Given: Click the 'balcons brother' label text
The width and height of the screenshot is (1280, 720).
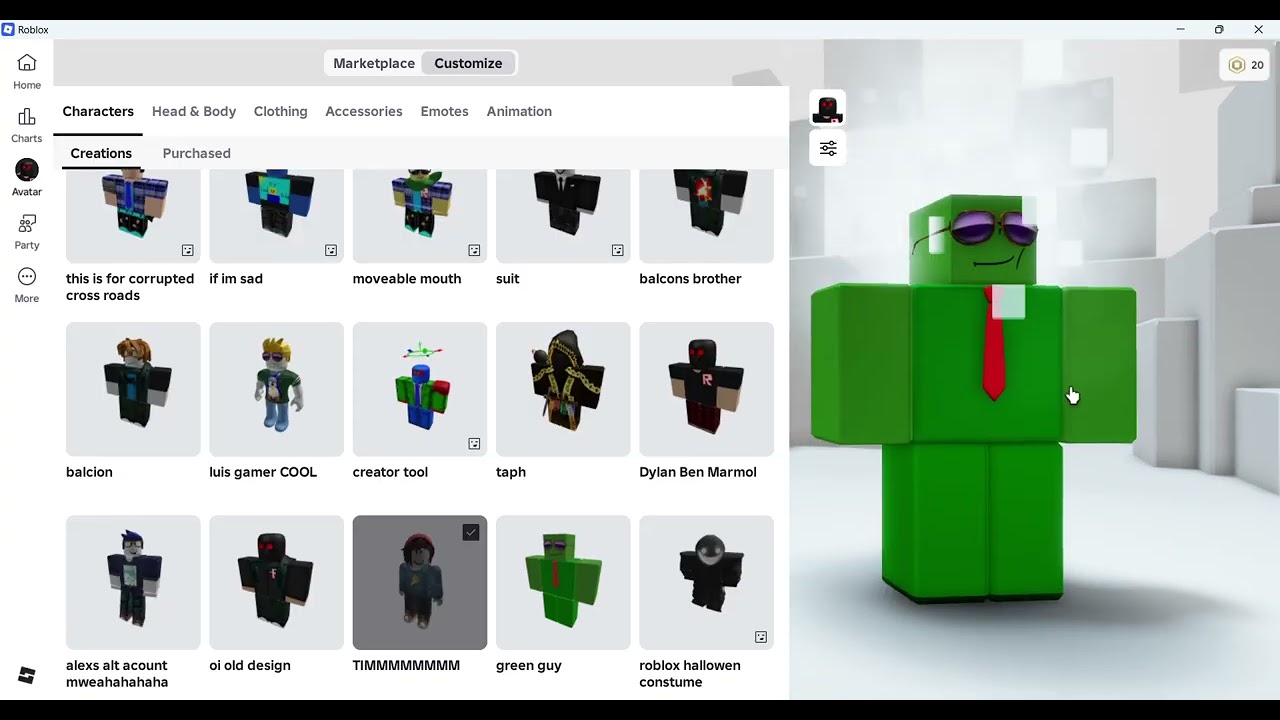Looking at the screenshot, I should 690,279.
